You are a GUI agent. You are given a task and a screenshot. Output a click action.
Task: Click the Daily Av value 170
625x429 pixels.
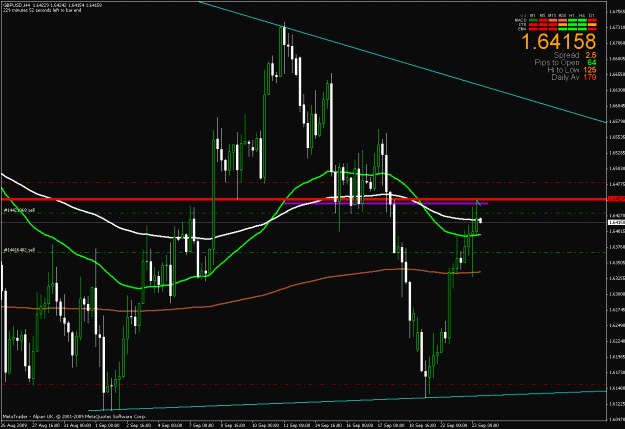[590, 77]
